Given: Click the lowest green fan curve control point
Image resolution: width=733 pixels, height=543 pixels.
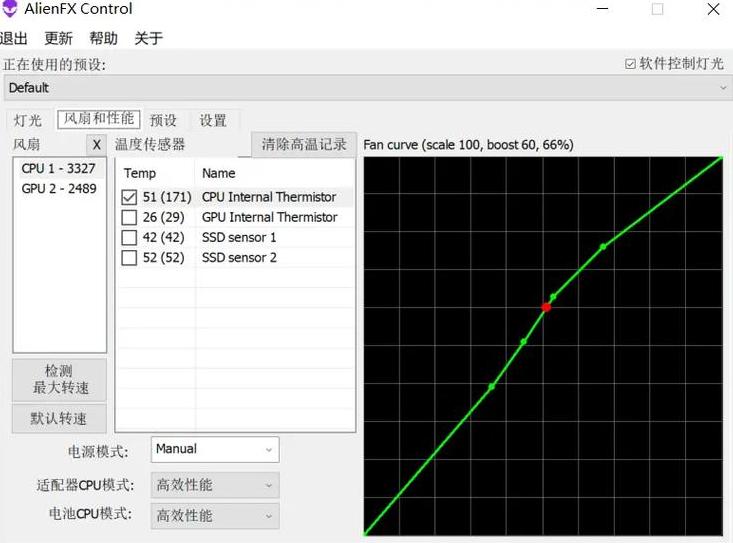Looking at the screenshot, I should [x=491, y=386].
